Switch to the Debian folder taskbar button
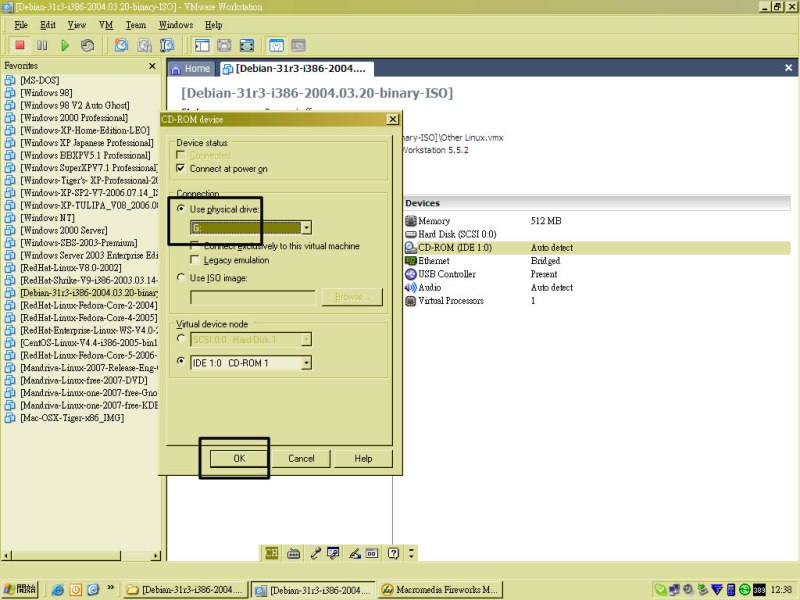This screenshot has width=800, height=600. pyautogui.click(x=186, y=590)
